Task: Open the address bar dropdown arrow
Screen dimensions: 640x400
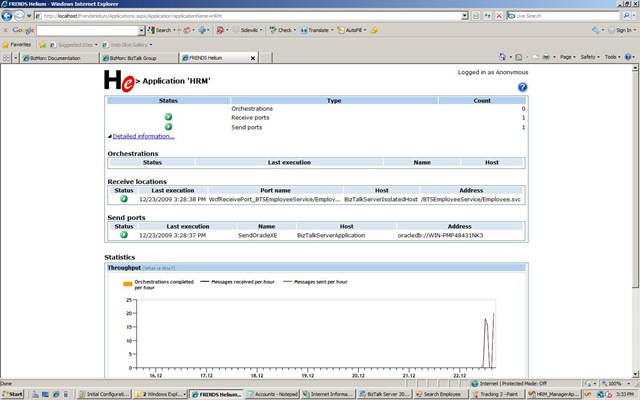Action: (464, 16)
